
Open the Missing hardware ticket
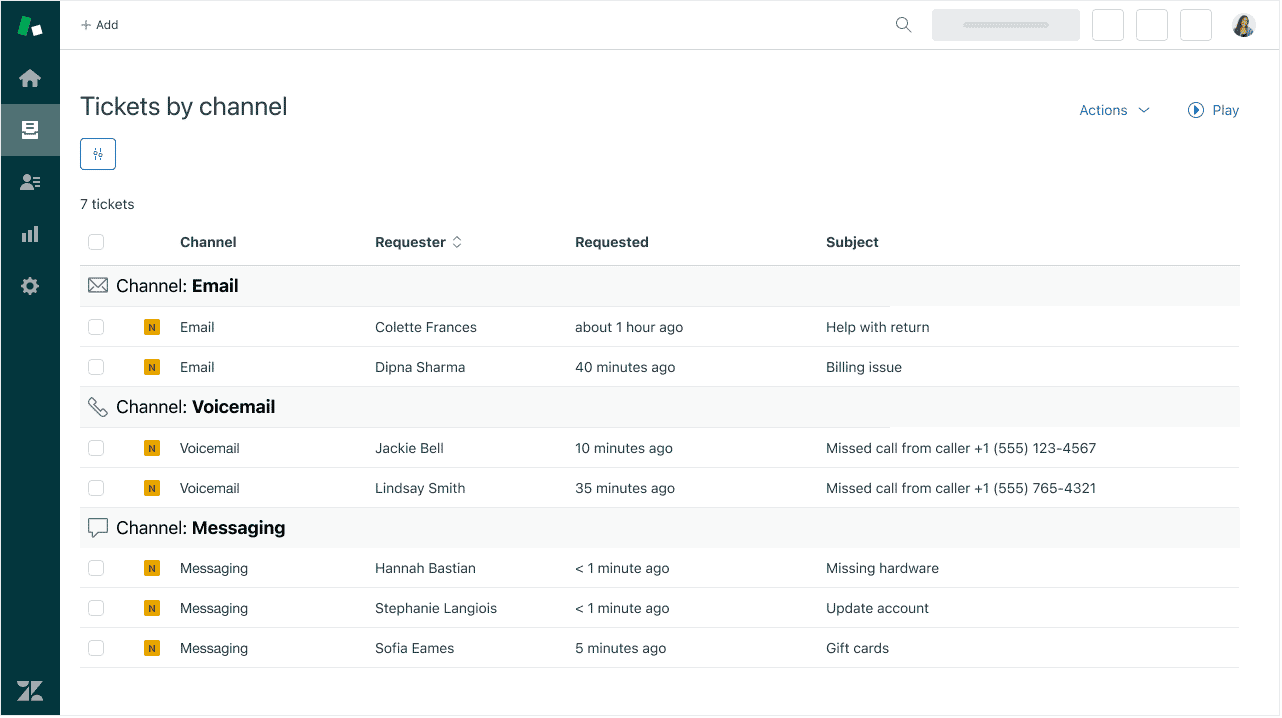pos(881,568)
